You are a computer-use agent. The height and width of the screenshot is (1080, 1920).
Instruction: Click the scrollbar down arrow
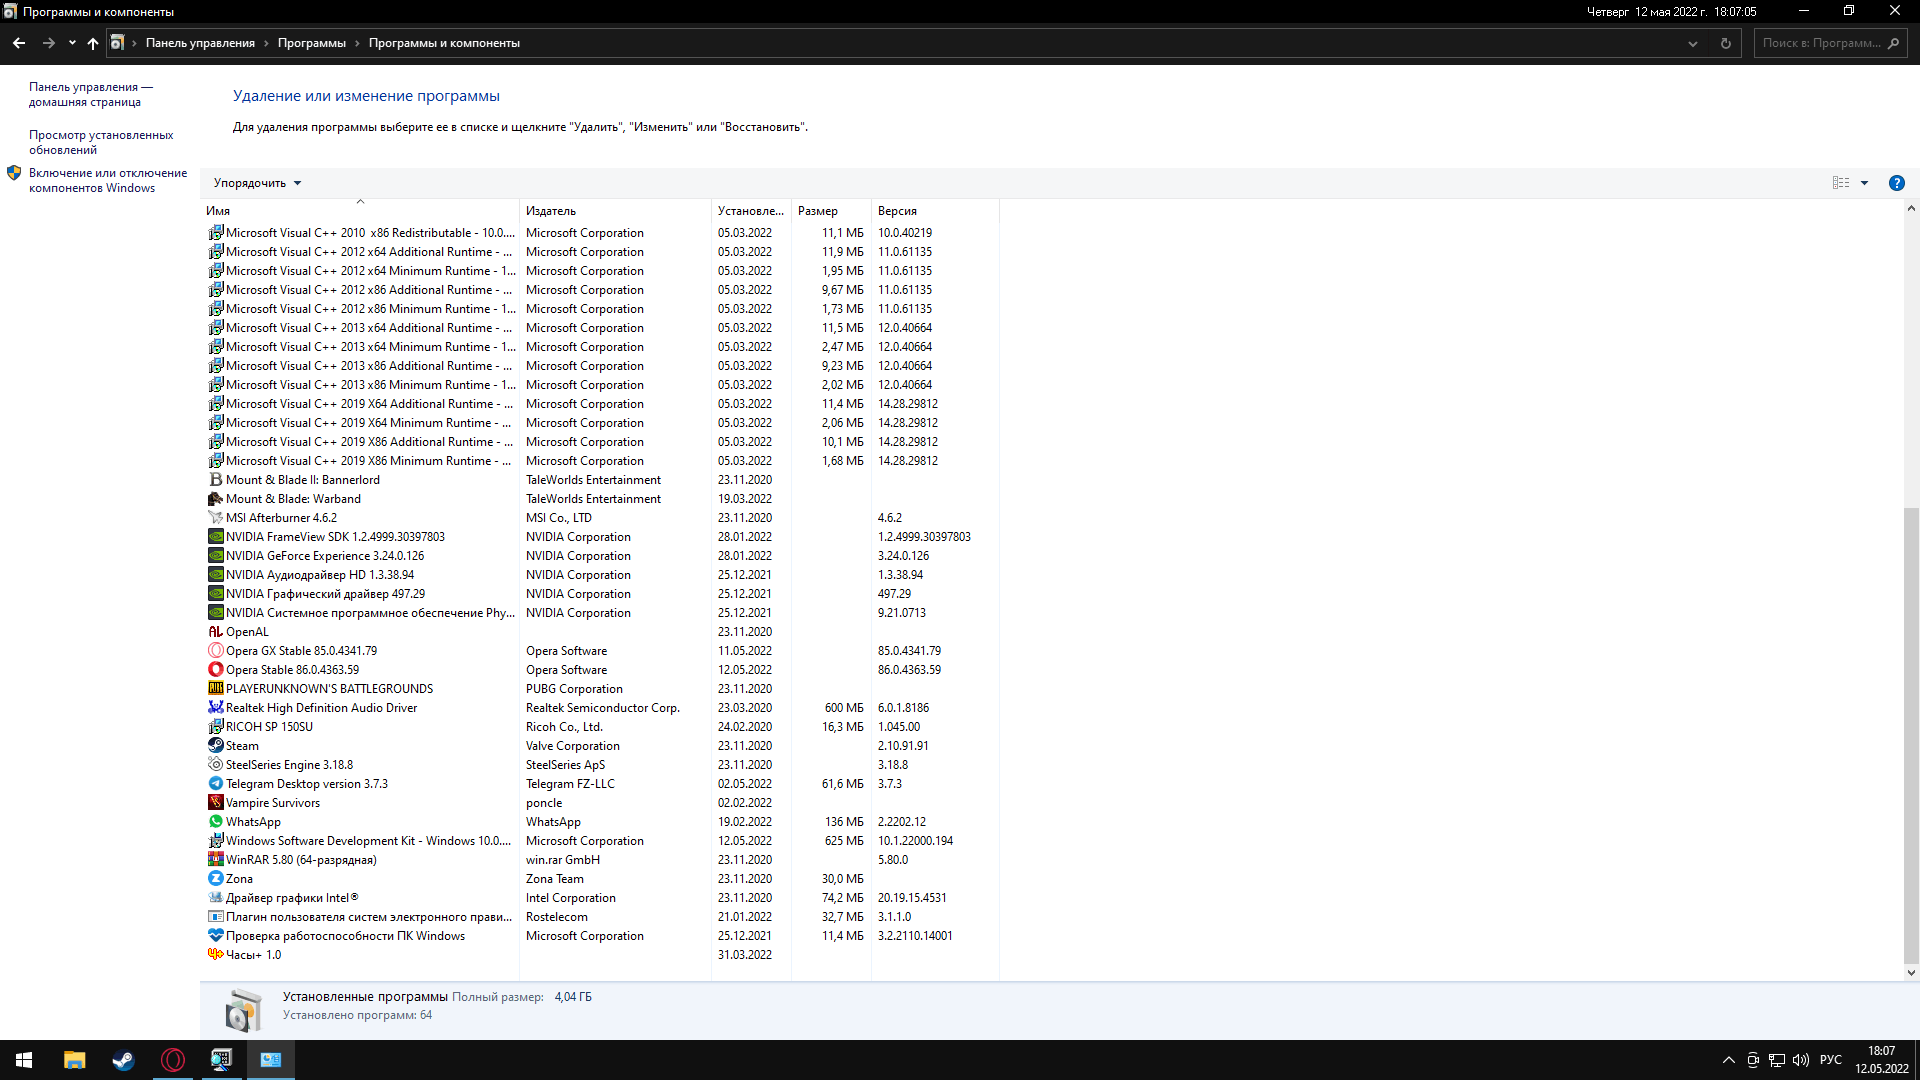[1911, 973]
